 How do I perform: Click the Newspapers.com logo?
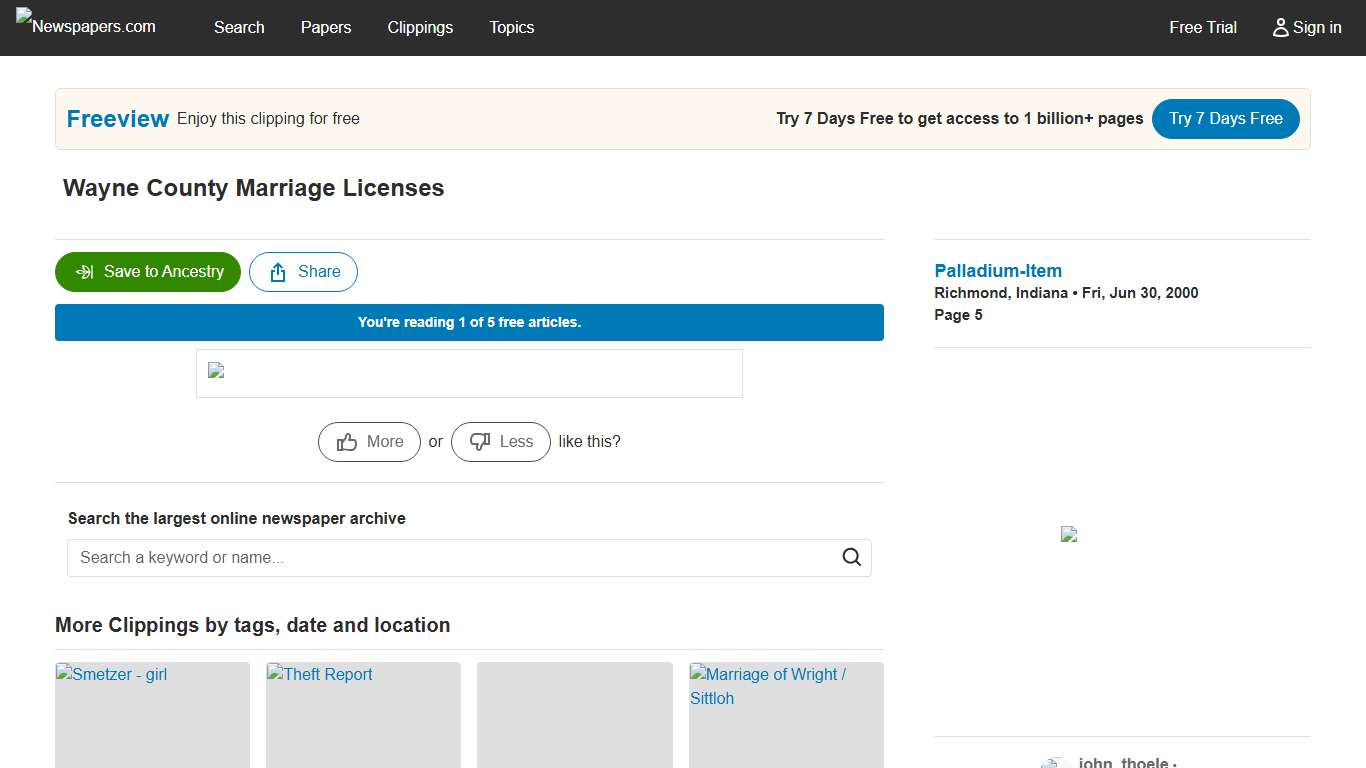coord(86,26)
